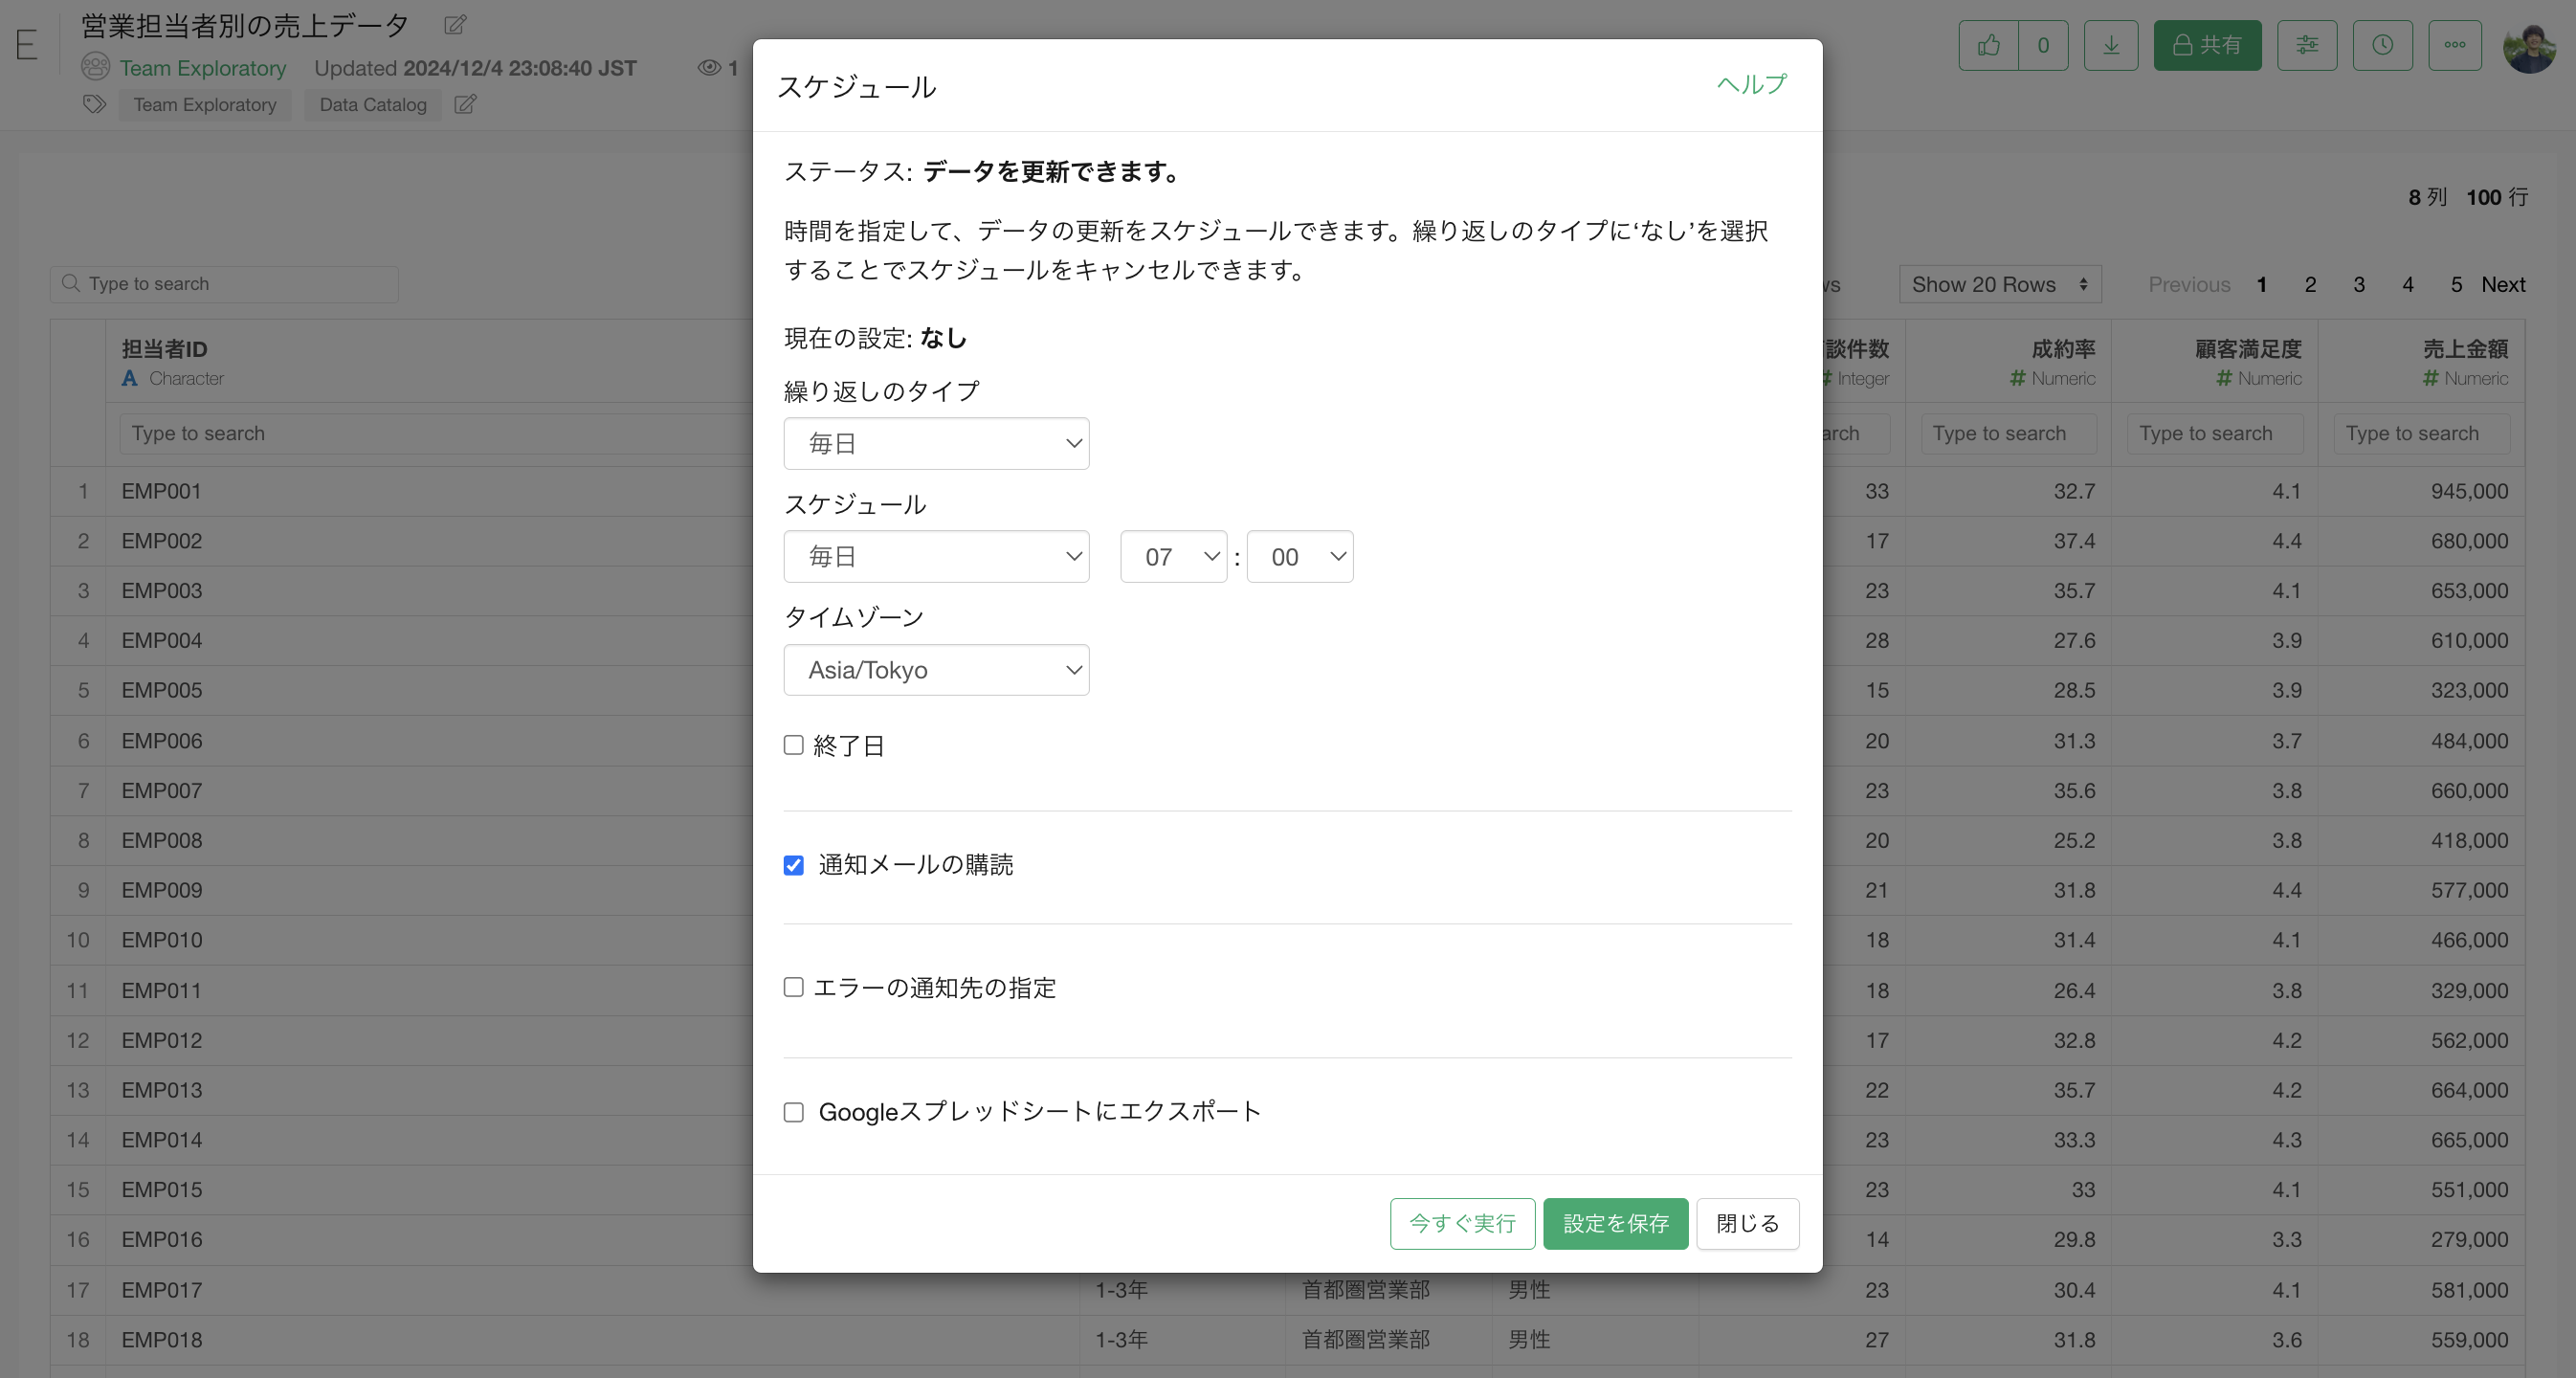Click the team group icon
The width and height of the screenshot is (2576, 1378).
click(x=95, y=67)
